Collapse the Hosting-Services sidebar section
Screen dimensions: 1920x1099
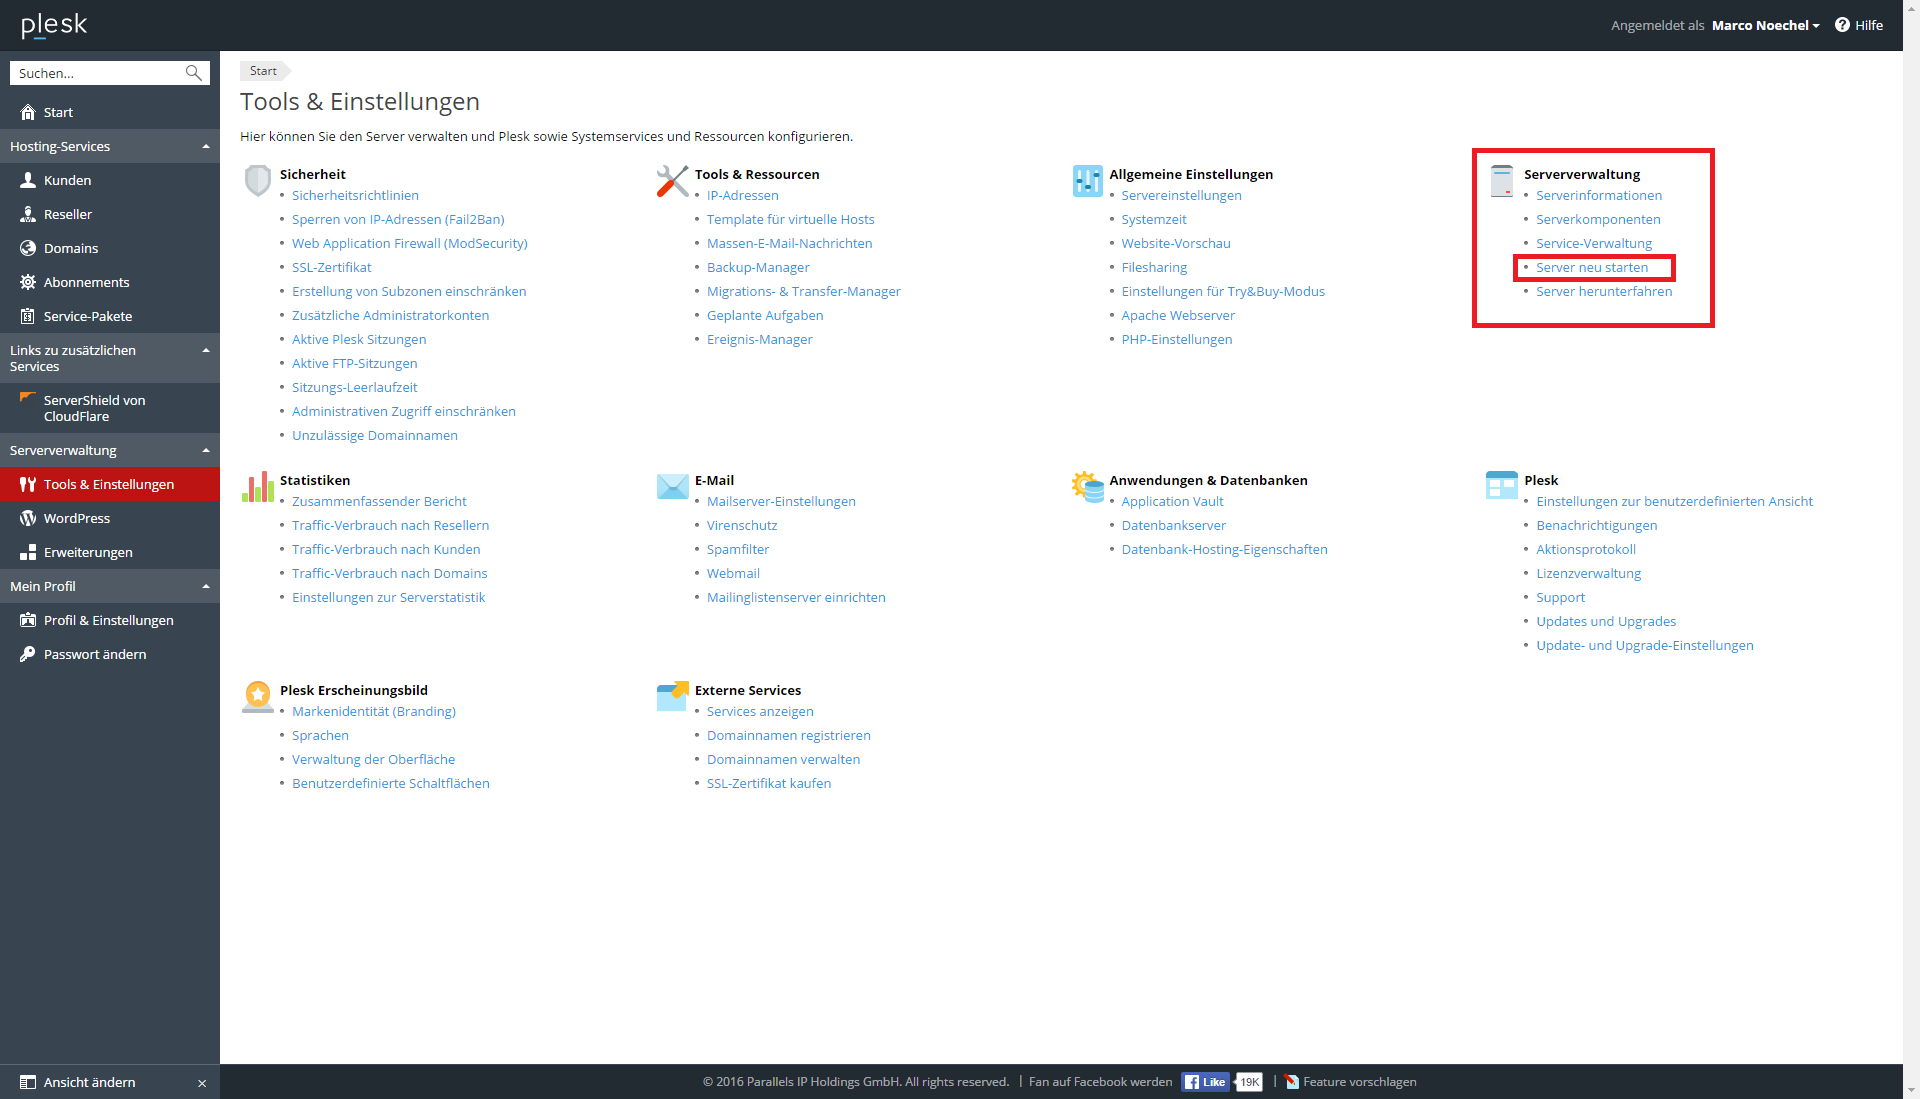coord(206,146)
